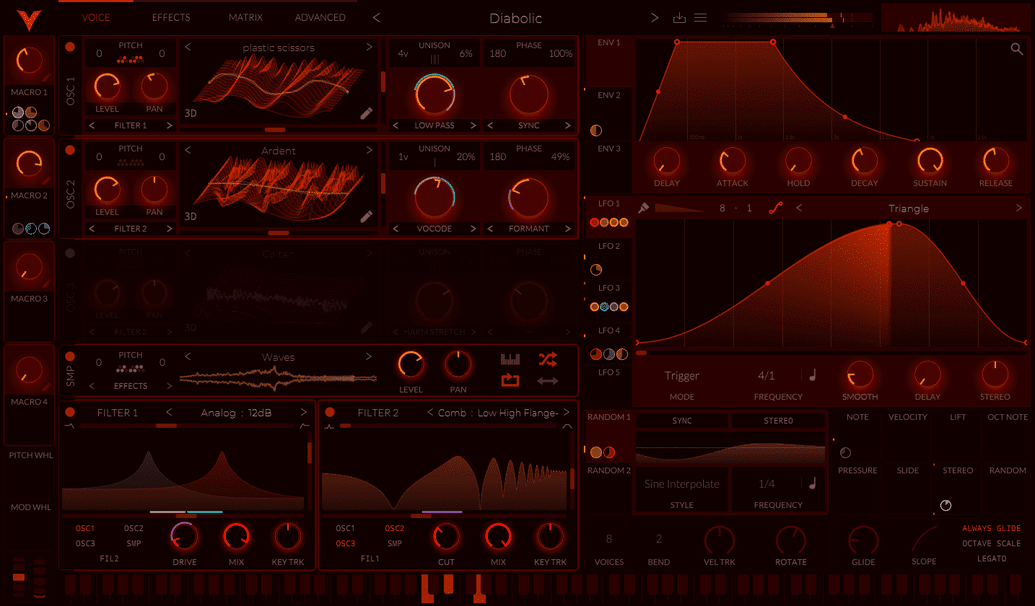This screenshot has width=1035, height=606.
Task: Disable oscillator 1 power toggle
Action: point(70,47)
